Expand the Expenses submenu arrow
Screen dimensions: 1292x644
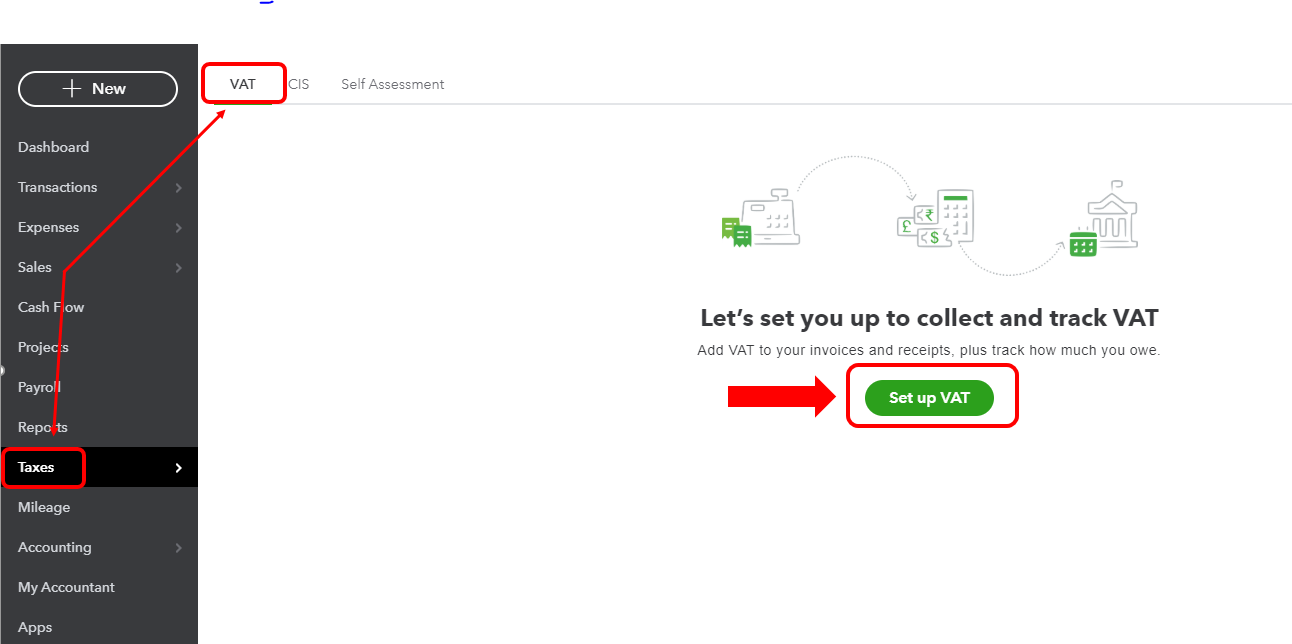(179, 228)
